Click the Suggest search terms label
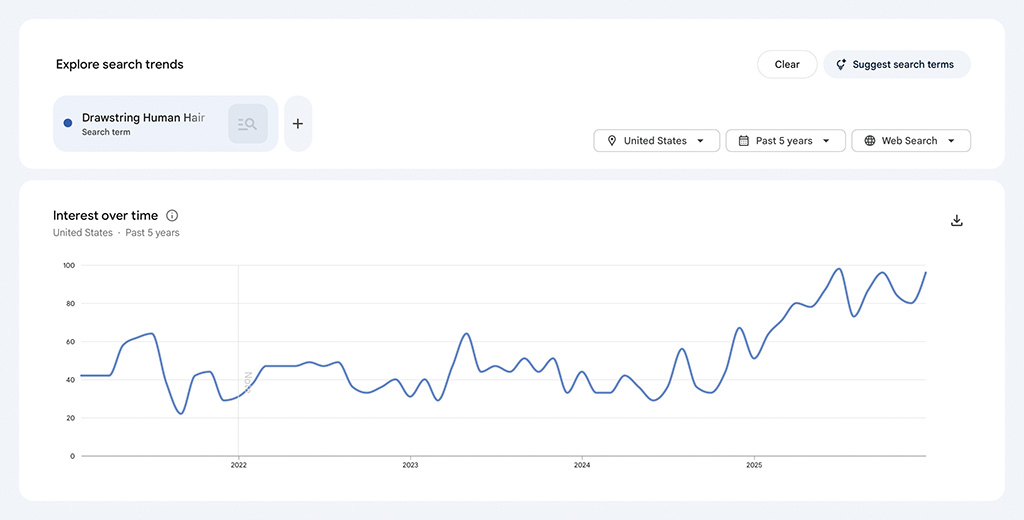1024x520 pixels. pyautogui.click(x=903, y=65)
